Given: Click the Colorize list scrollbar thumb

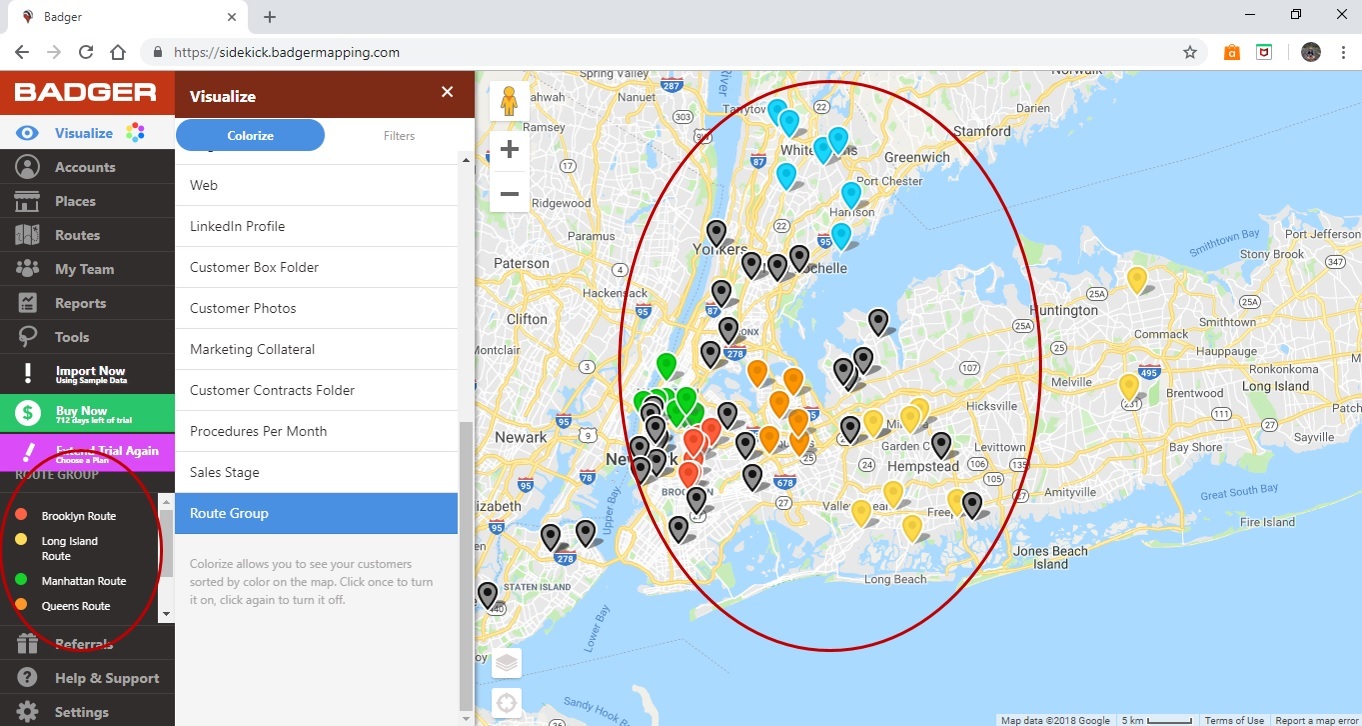Looking at the screenshot, I should pyautogui.click(x=465, y=564).
